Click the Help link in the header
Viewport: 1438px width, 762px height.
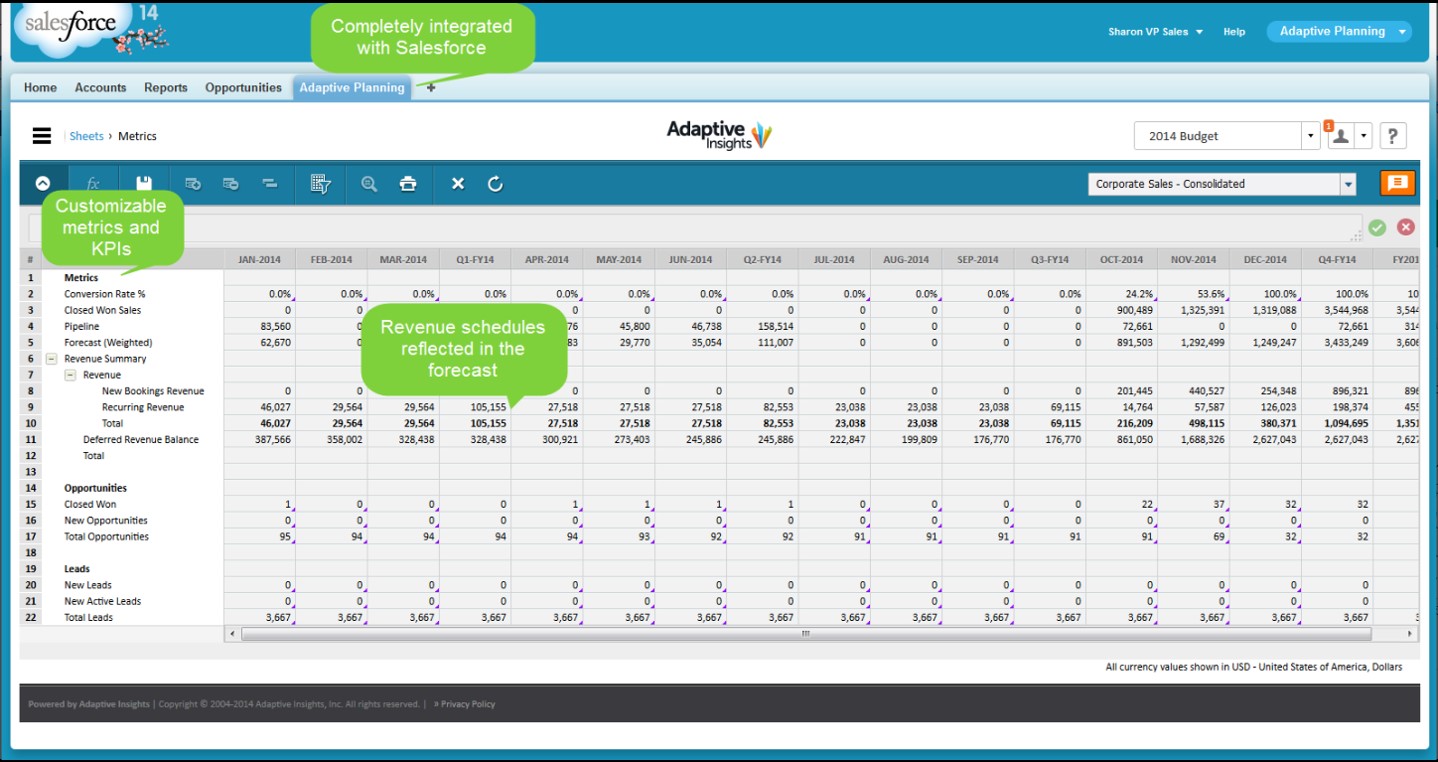(x=1234, y=32)
